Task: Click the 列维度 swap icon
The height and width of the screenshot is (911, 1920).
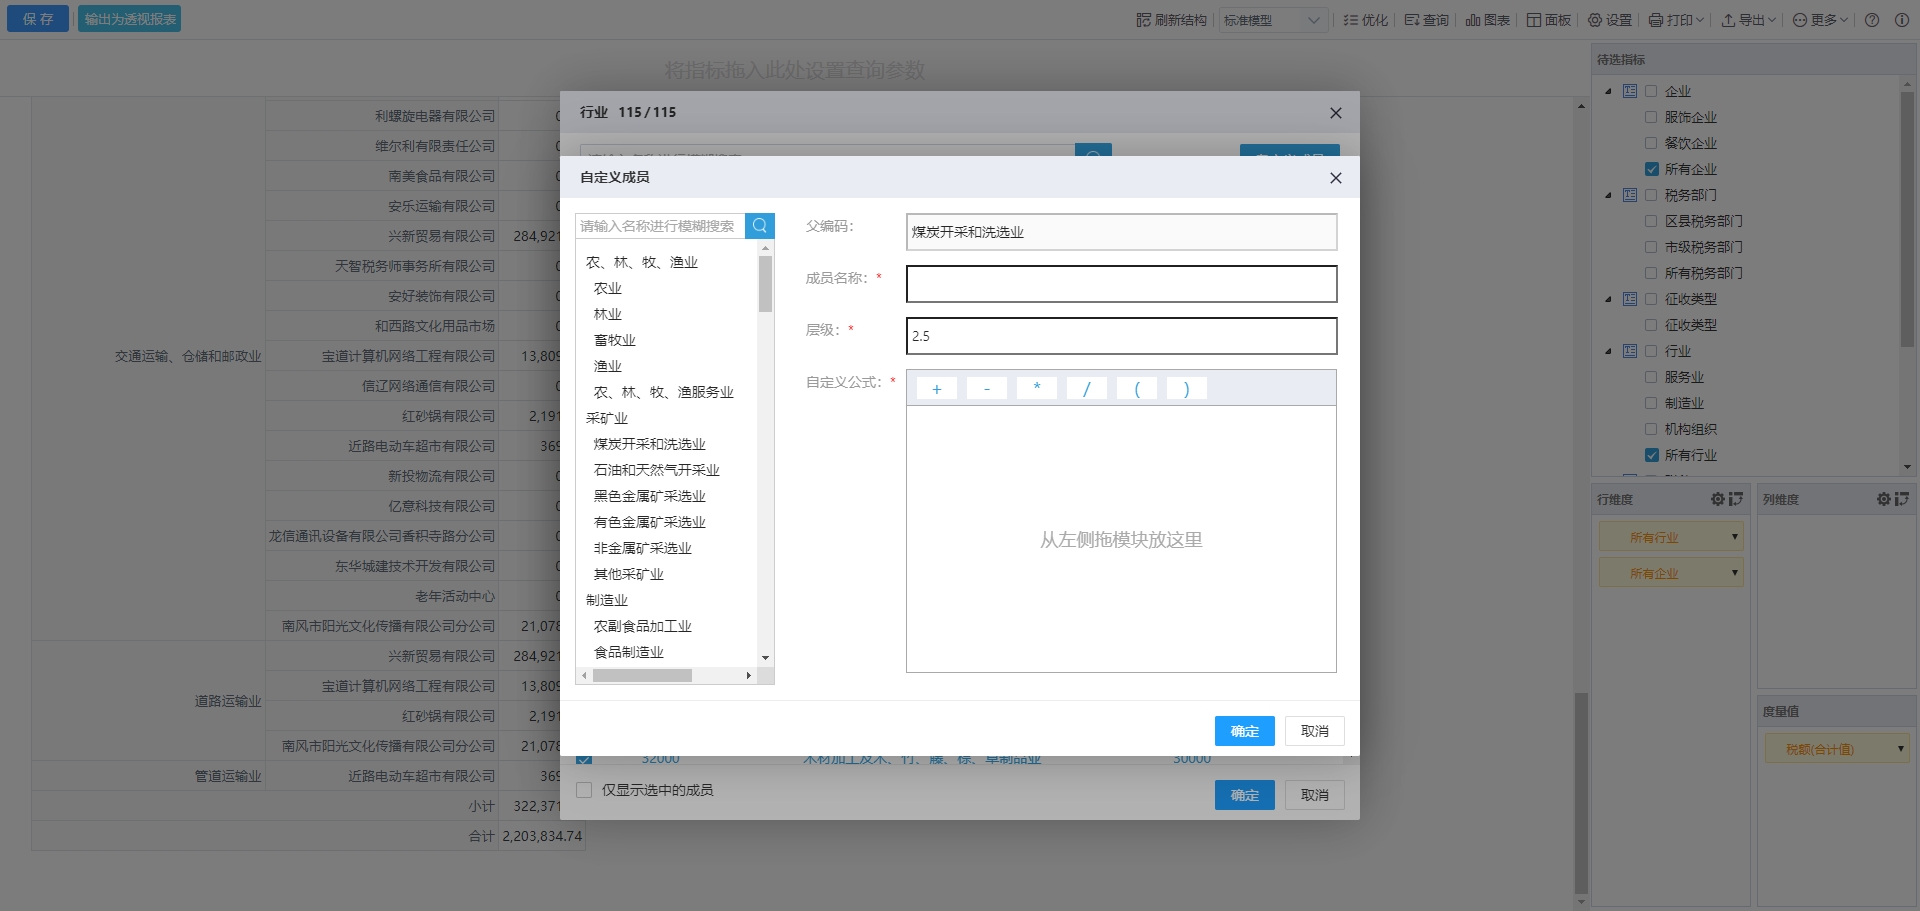Action: (x=1901, y=499)
